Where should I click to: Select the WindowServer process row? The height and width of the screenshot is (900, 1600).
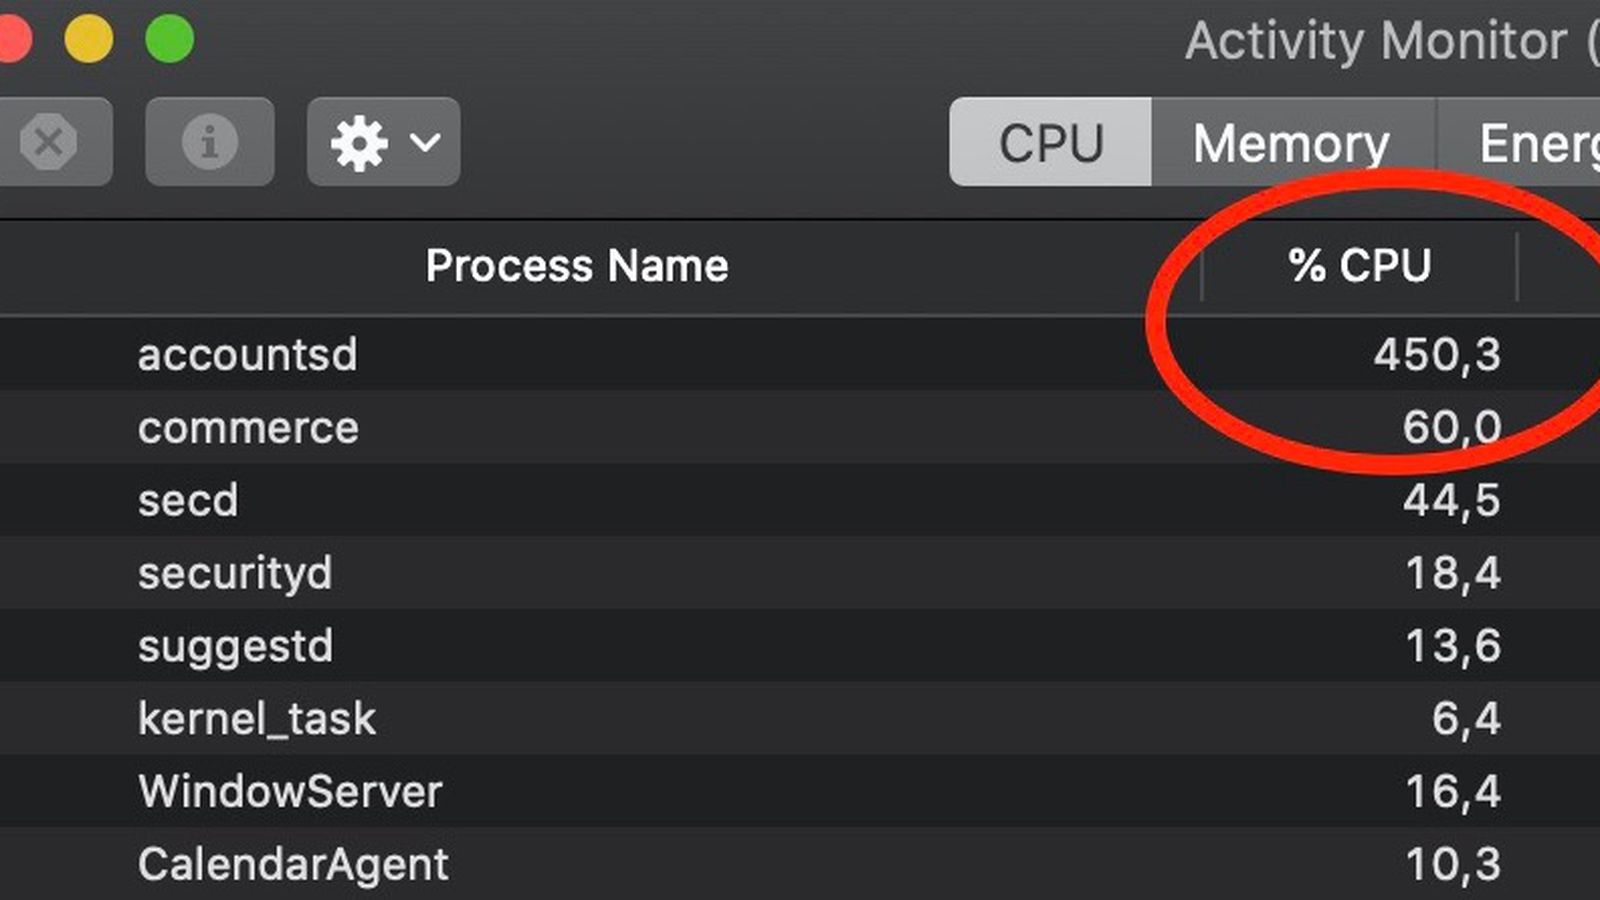pyautogui.click(x=290, y=792)
